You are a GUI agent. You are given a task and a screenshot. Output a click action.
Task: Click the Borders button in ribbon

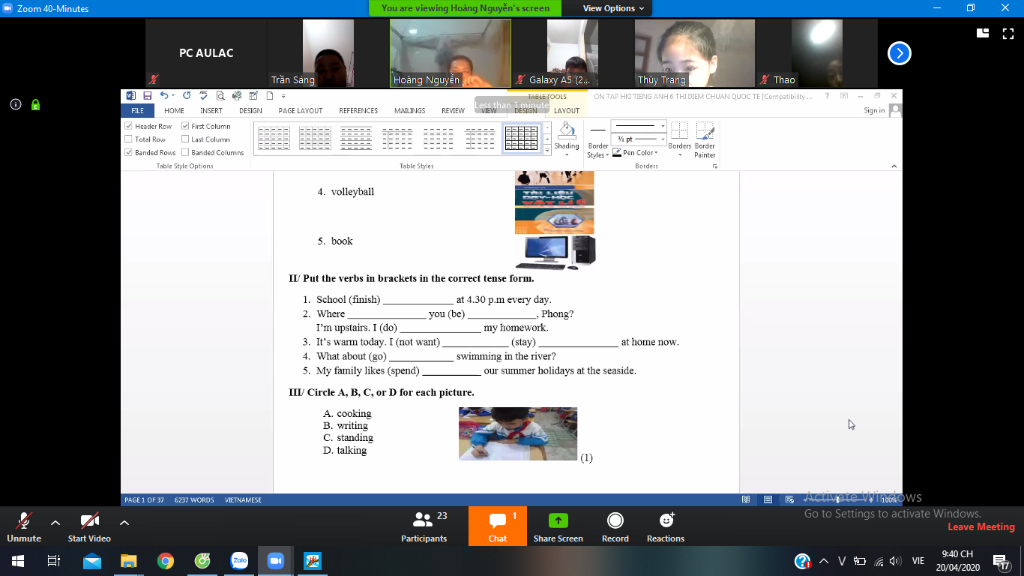tap(679, 139)
